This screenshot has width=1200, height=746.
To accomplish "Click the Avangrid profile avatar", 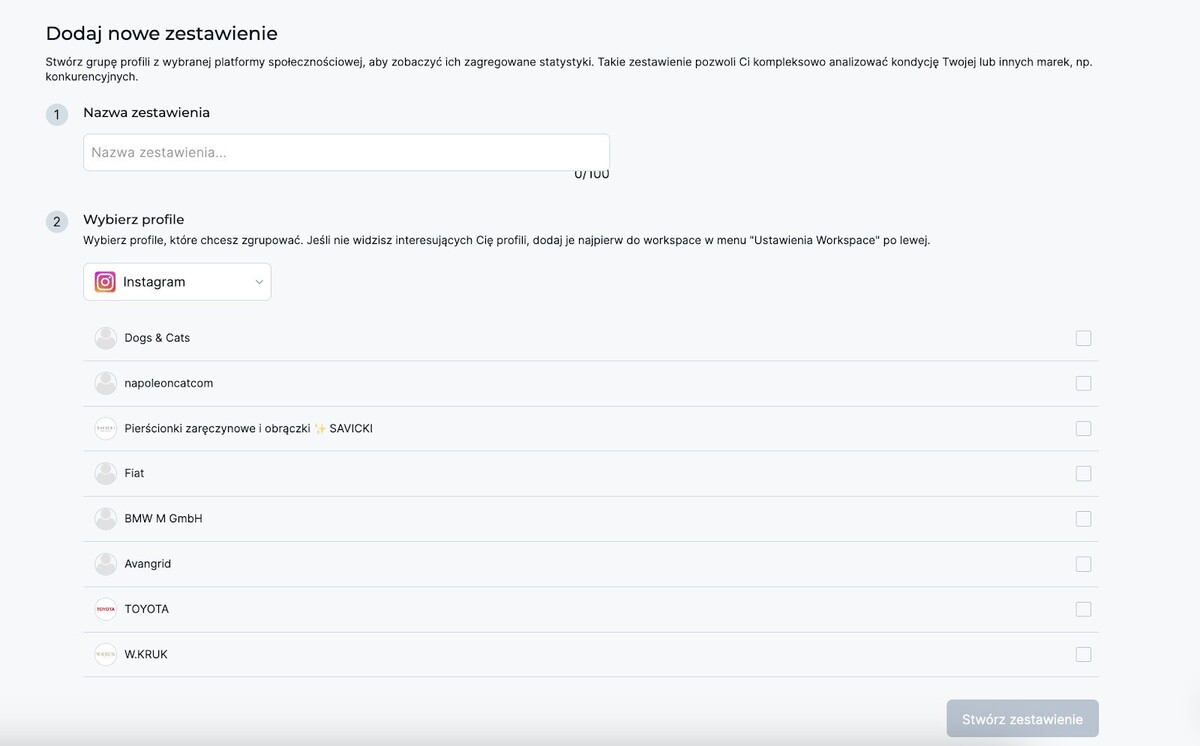I will 106,564.
